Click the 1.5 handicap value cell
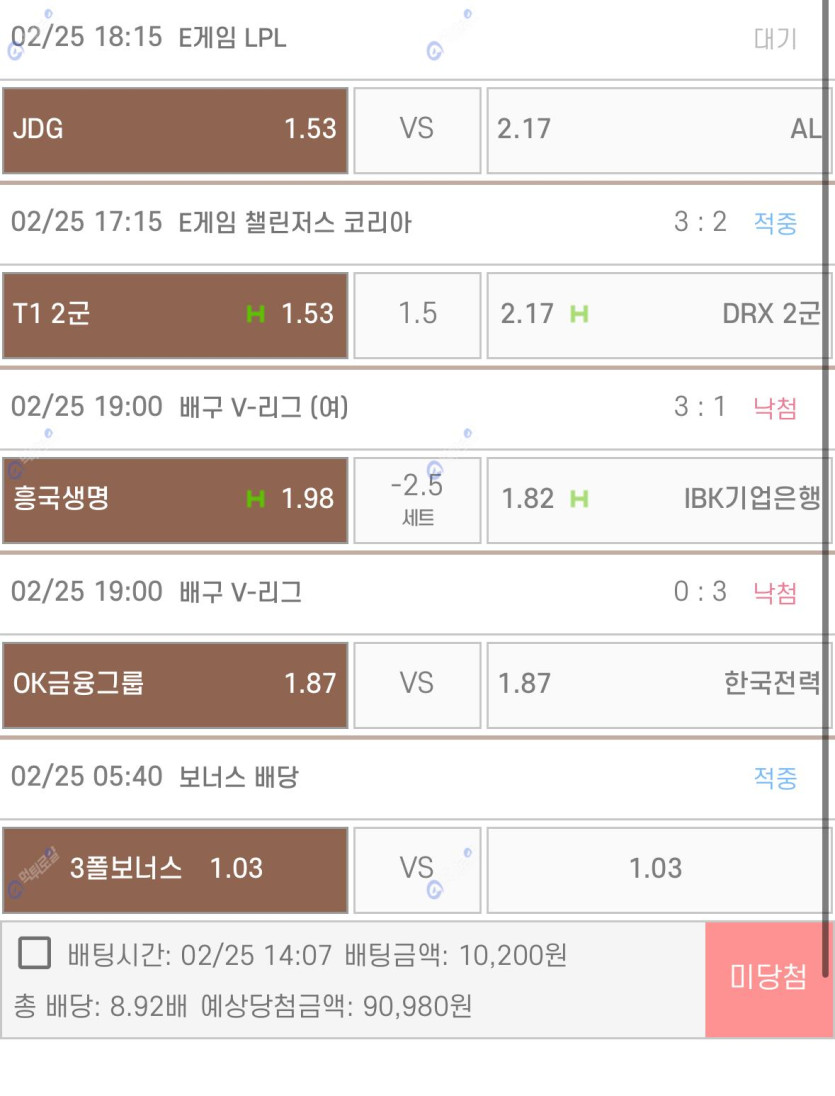This screenshot has height=1096, width=835. click(x=417, y=315)
